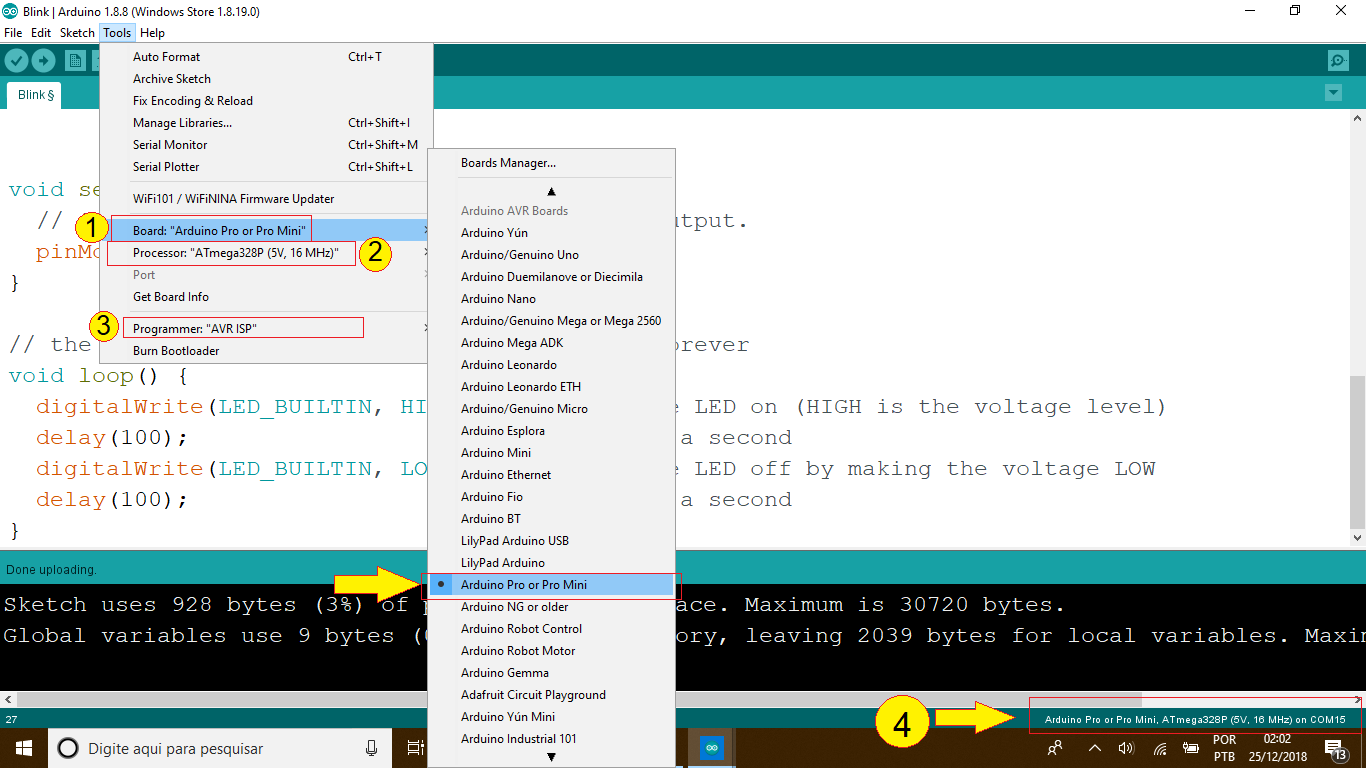The height and width of the screenshot is (768, 1372).
Task: Select Arduino Pro or Pro Mini board
Action: click(x=551, y=585)
